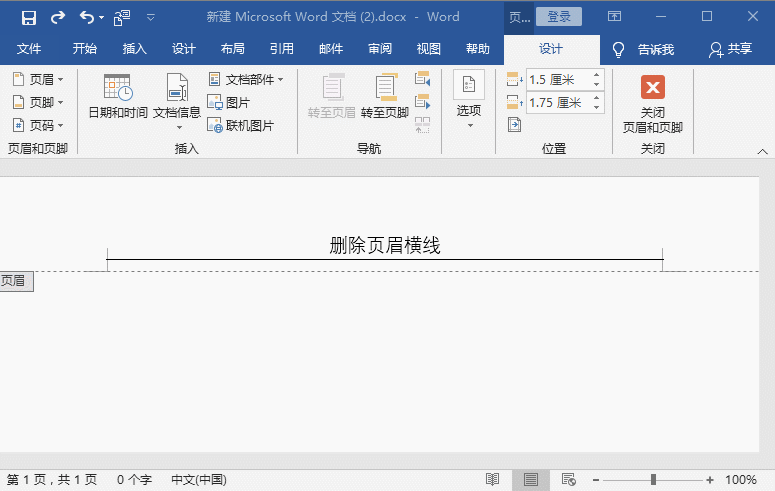This screenshot has height=491, width=775.
Task: Decrease header top distance 1.5 厘米
Action: (597, 85)
